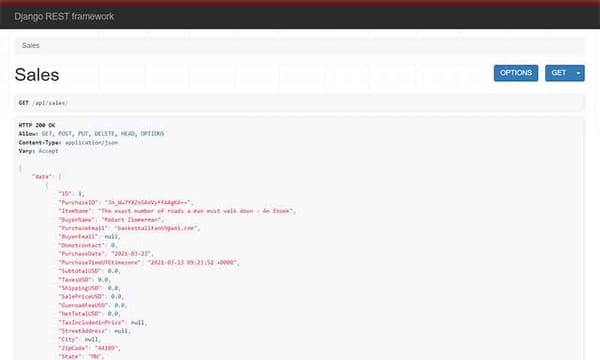Click the GumroadFeeUSD 0.0 line
Image resolution: width=600 pixels, height=360 pixels.
(93, 305)
